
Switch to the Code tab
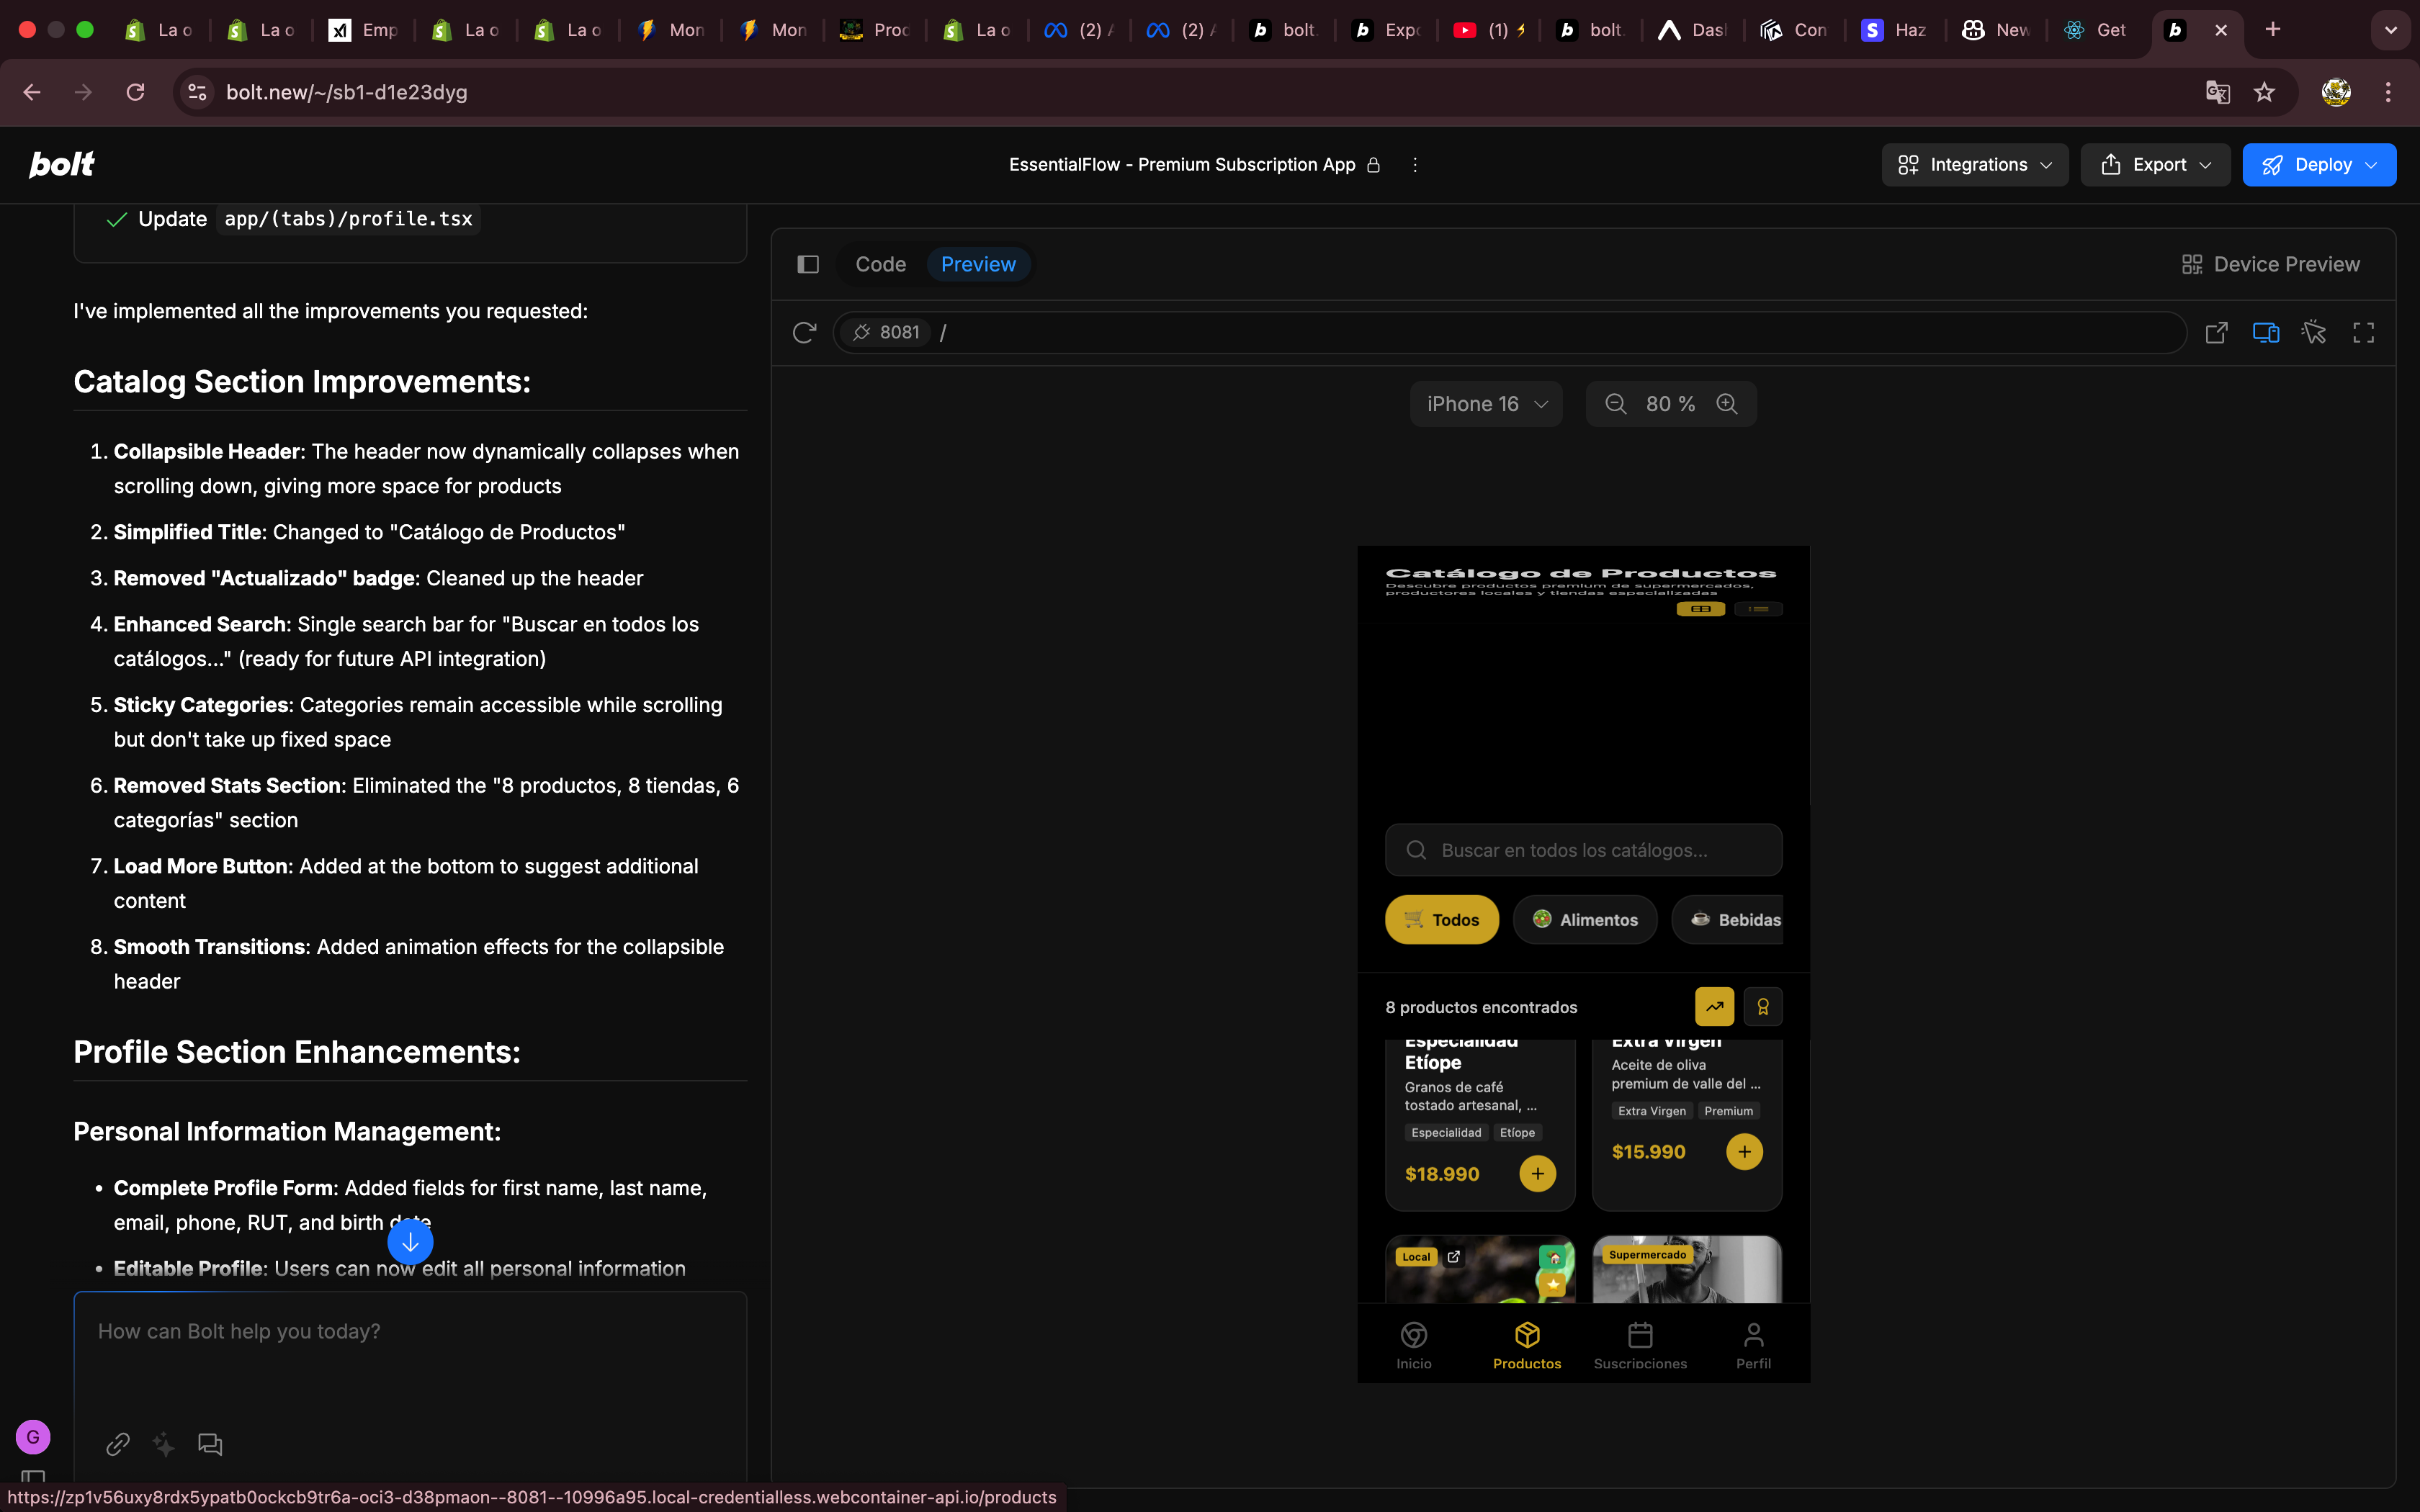pos(880,264)
